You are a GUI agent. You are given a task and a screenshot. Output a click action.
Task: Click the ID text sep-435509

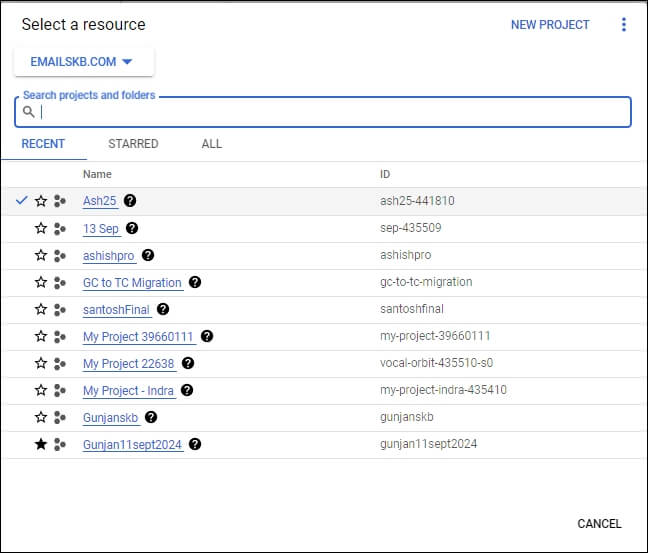pos(410,228)
